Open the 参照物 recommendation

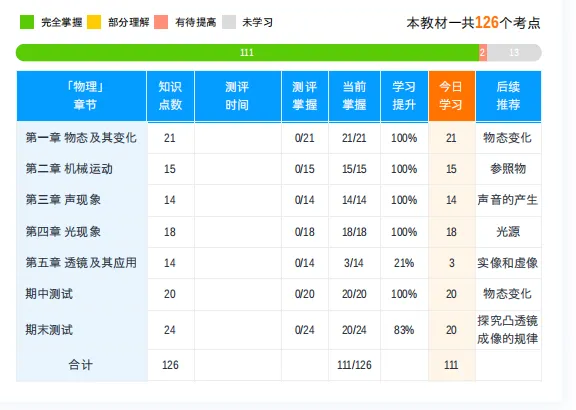[508, 169]
